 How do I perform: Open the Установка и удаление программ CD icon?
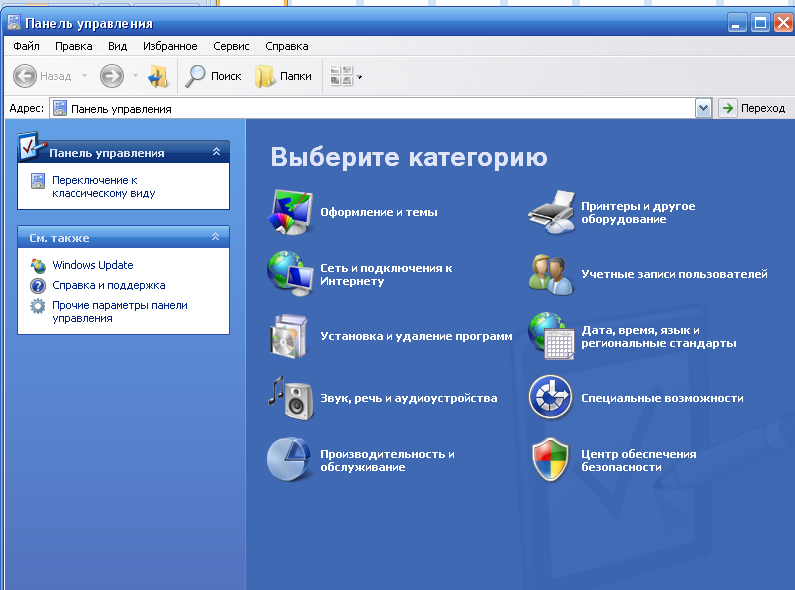[289, 336]
